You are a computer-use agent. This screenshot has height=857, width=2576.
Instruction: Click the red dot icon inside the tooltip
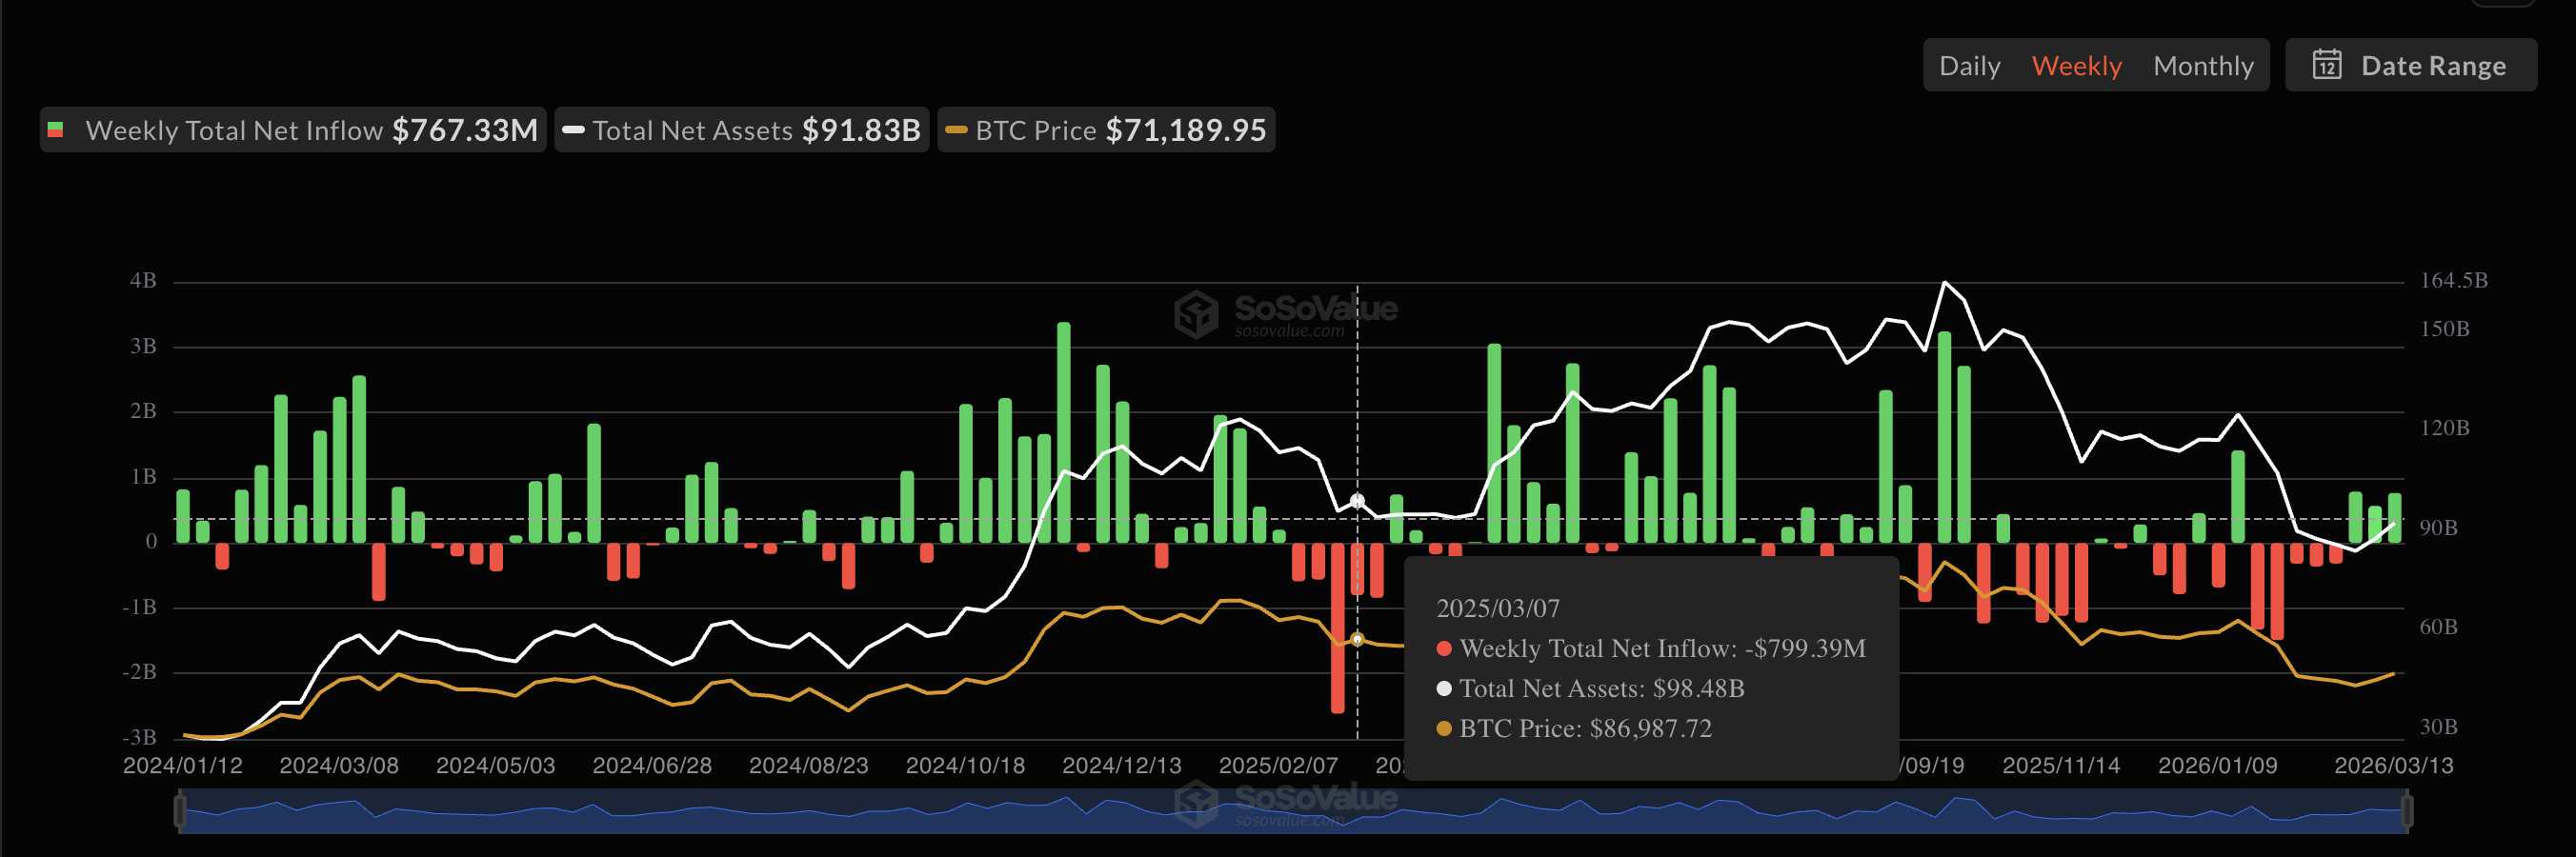(x=1444, y=648)
